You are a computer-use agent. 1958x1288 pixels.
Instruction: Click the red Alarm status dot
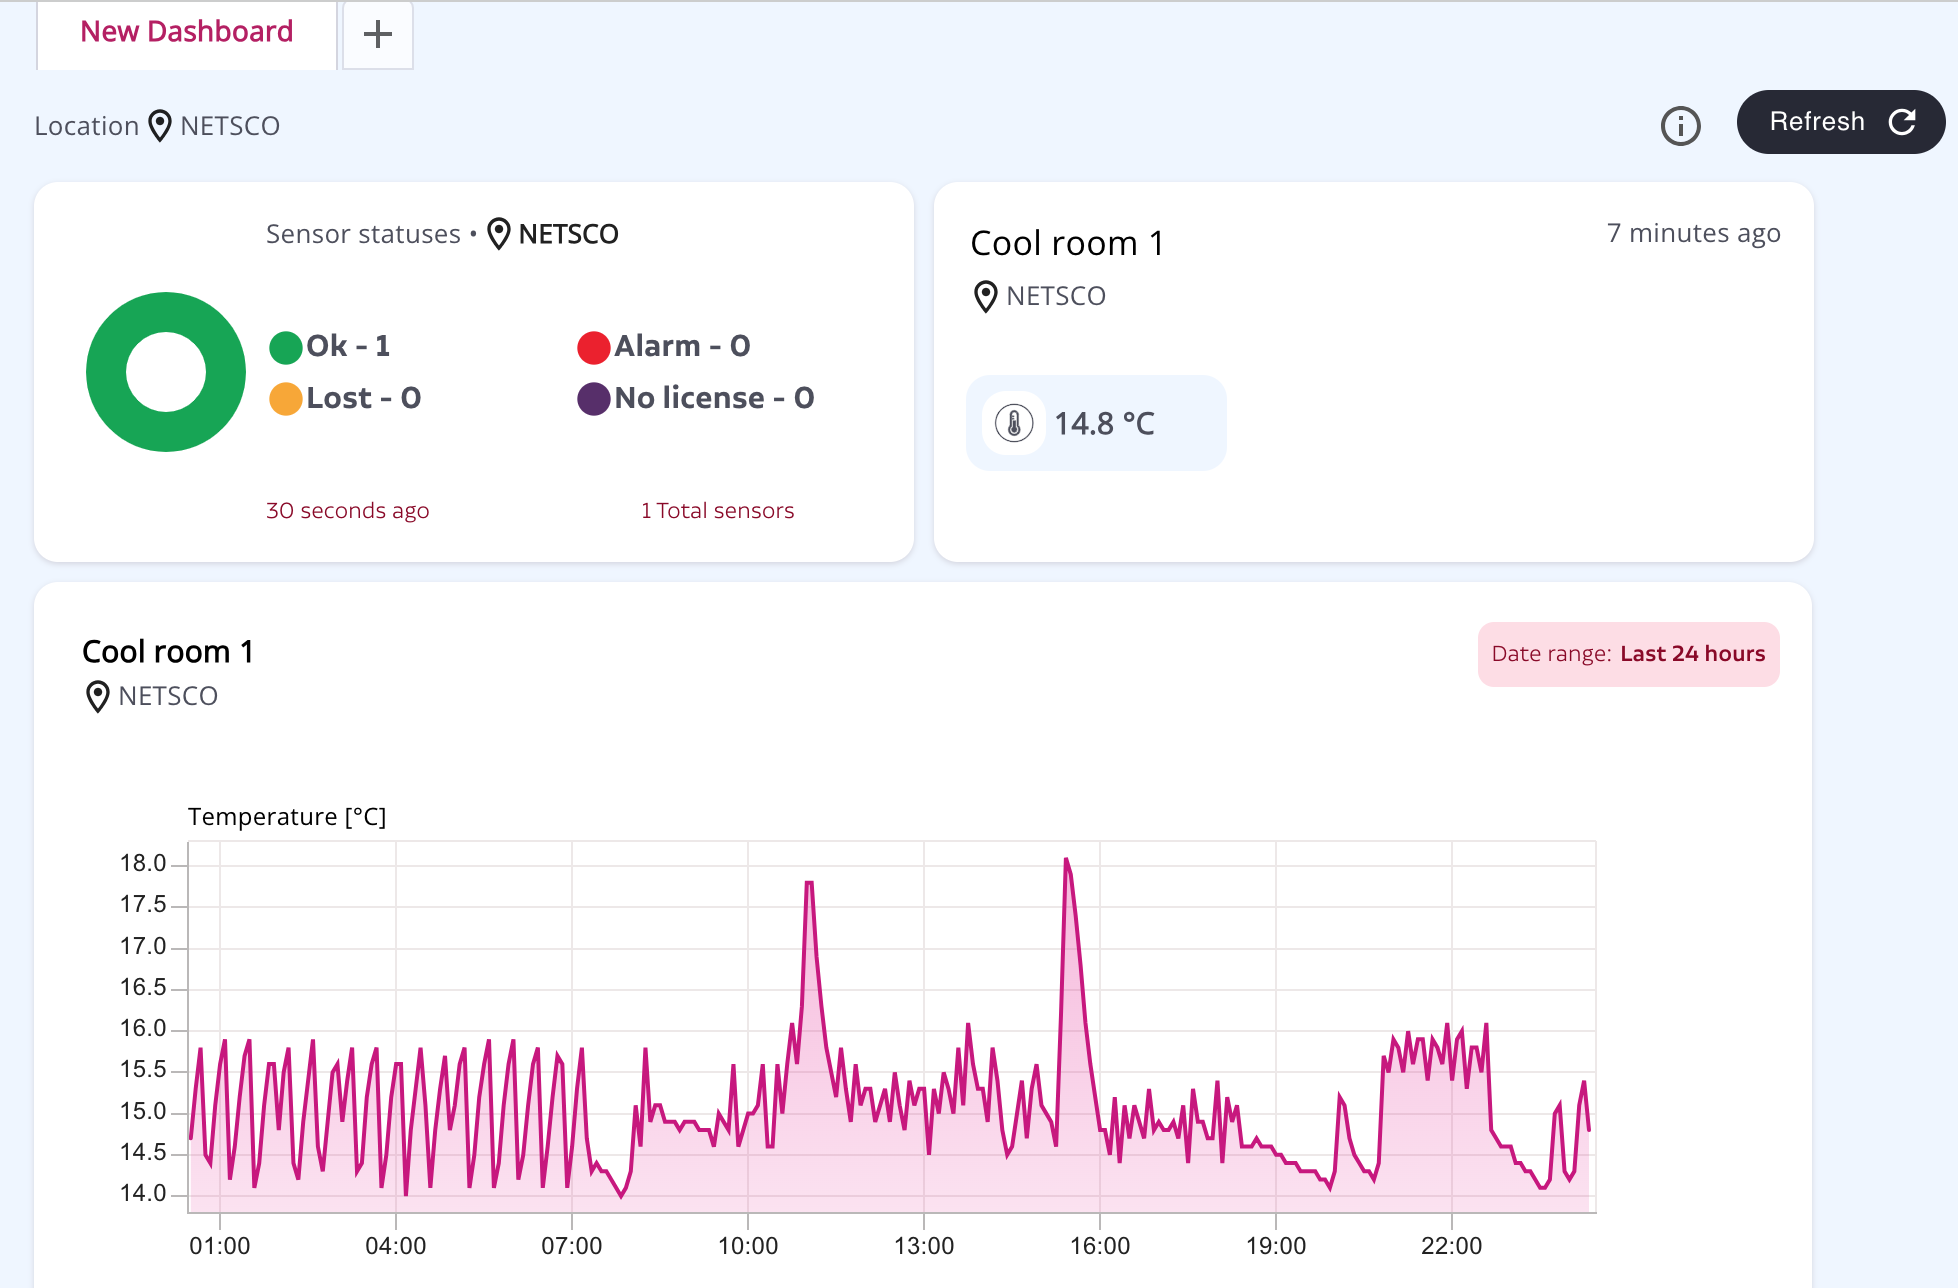594,347
